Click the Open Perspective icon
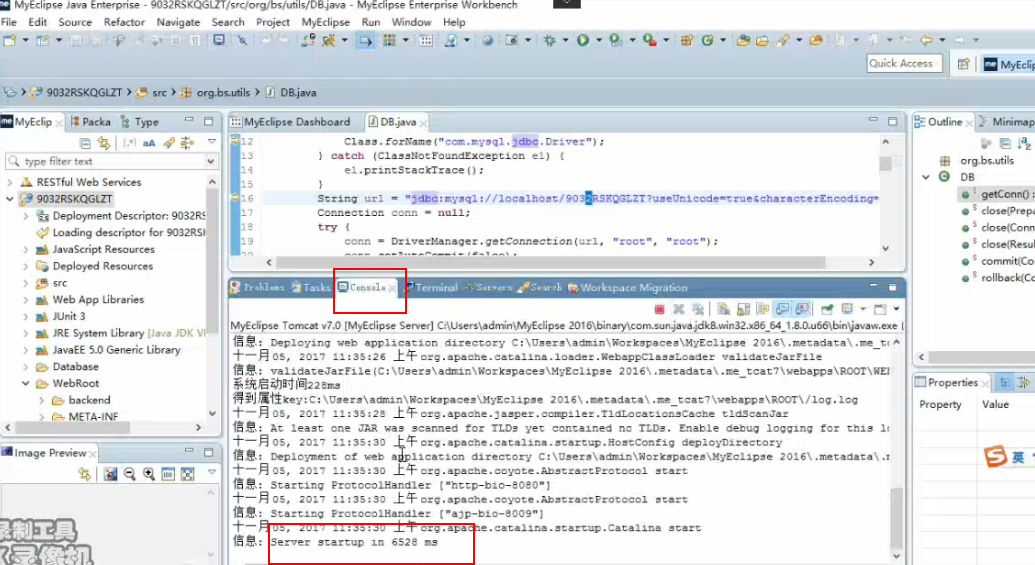The width and height of the screenshot is (1035, 565). [964, 63]
